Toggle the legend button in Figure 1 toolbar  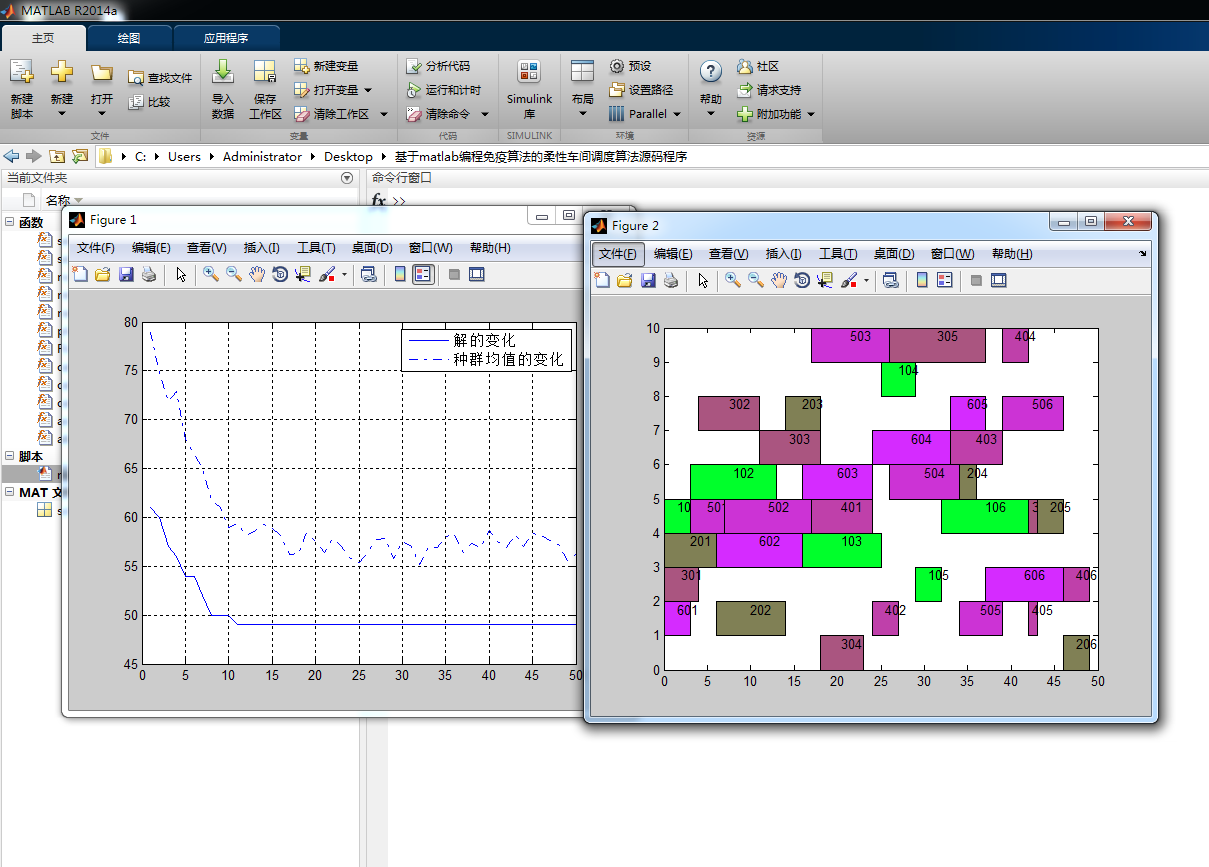click(x=423, y=274)
